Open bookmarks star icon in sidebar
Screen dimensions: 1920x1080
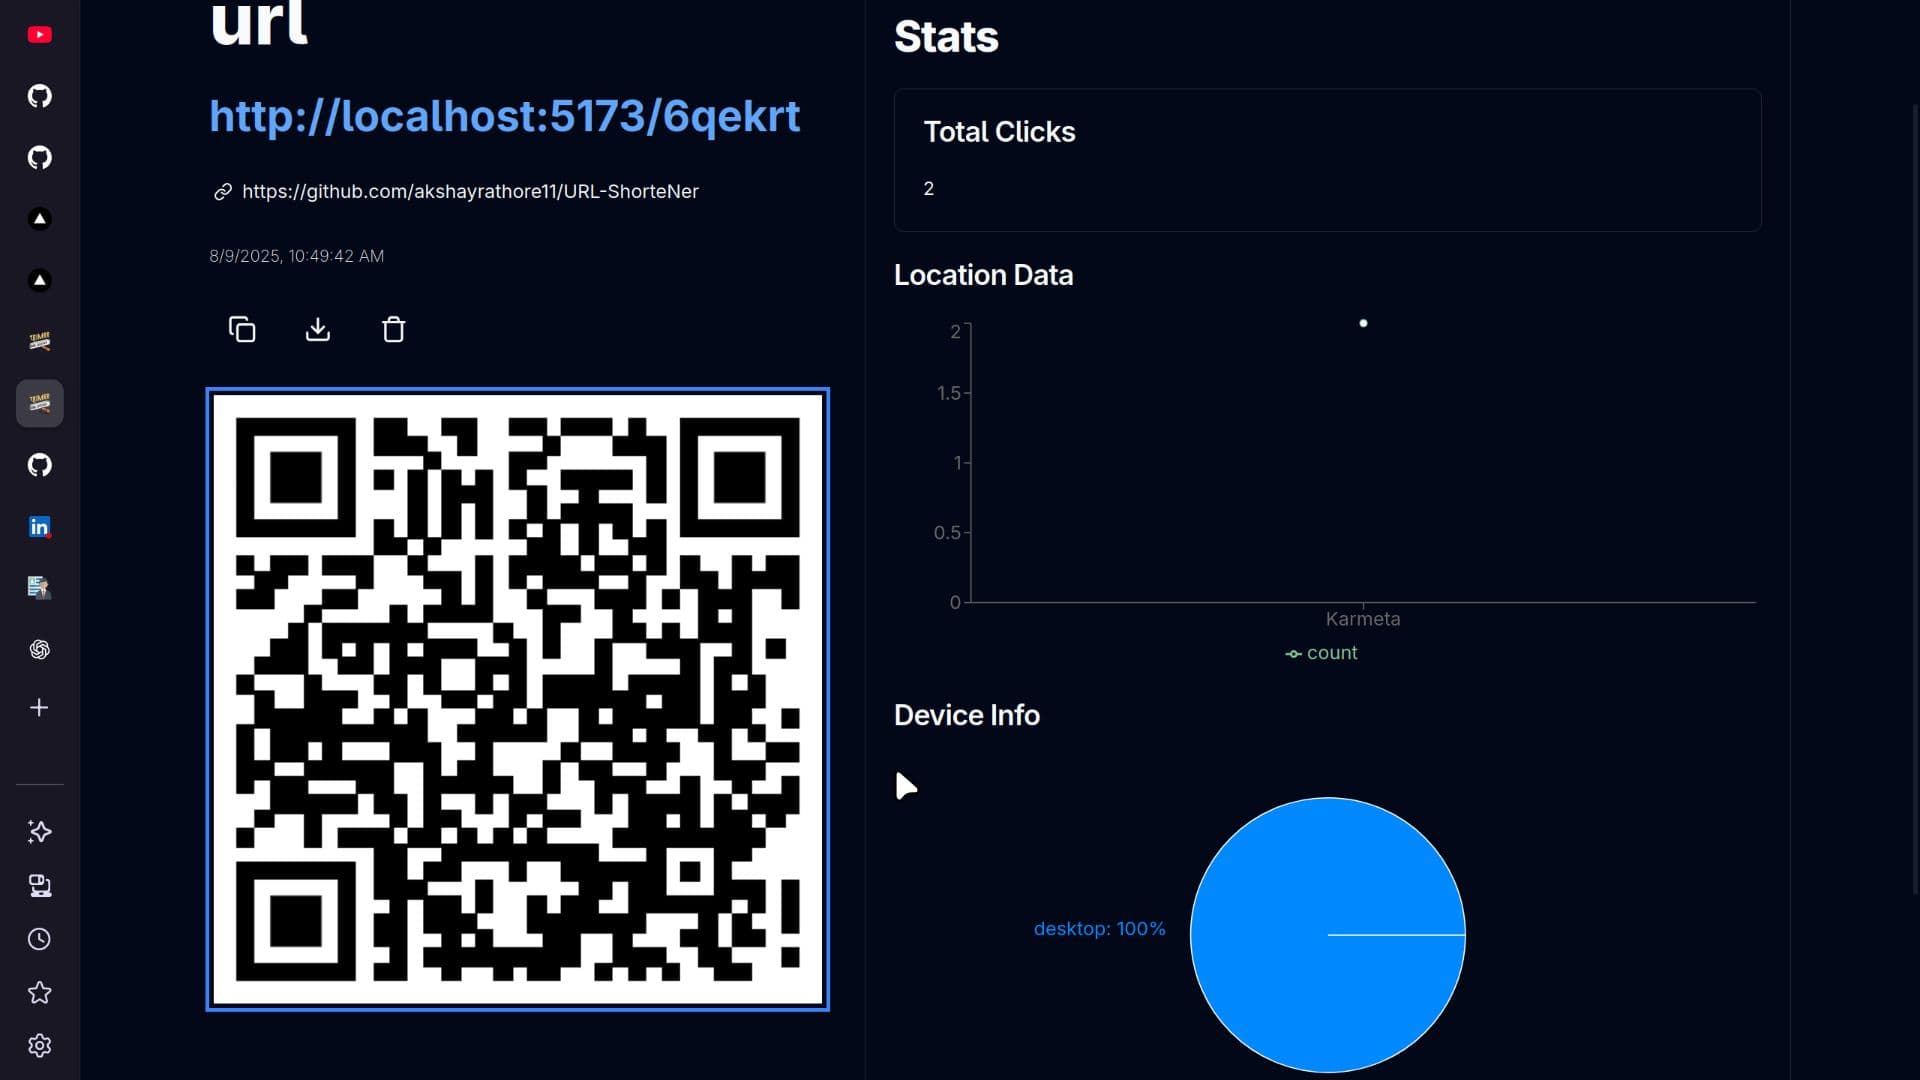pos(40,993)
